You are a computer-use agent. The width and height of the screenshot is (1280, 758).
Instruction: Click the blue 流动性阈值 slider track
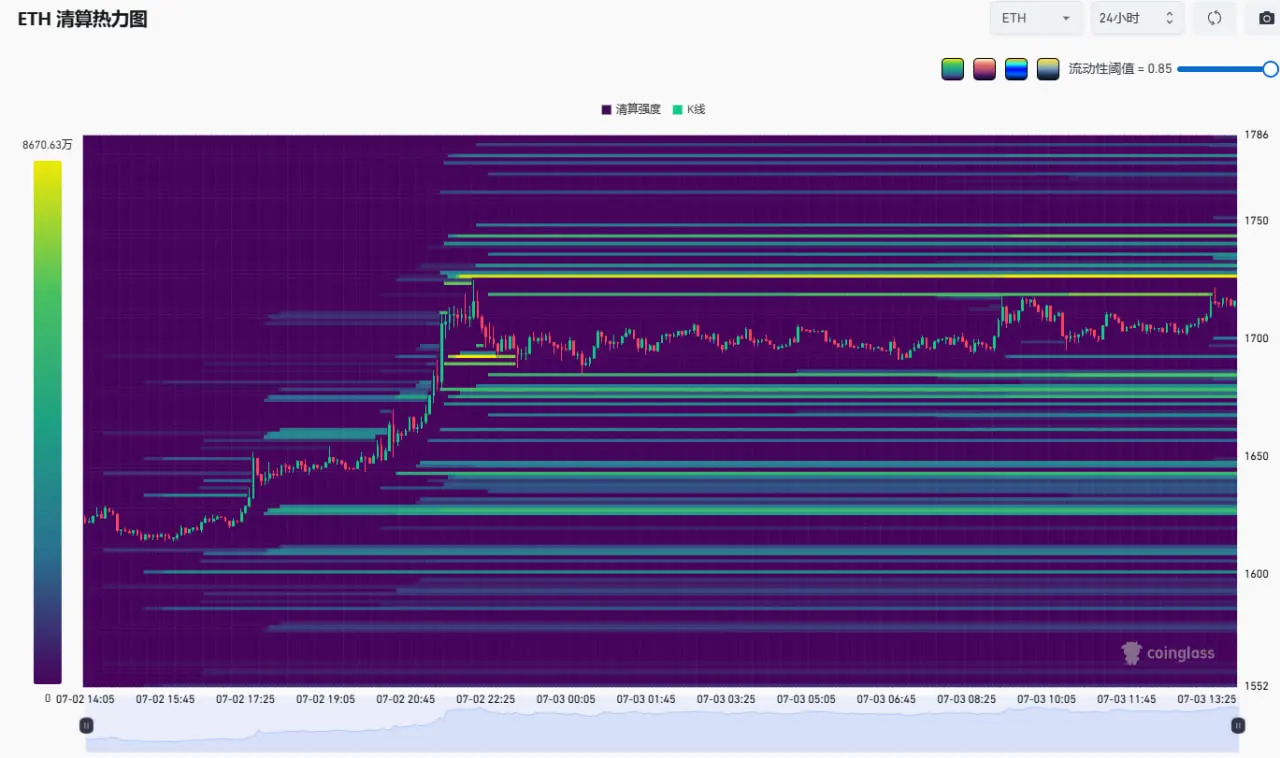(1220, 69)
